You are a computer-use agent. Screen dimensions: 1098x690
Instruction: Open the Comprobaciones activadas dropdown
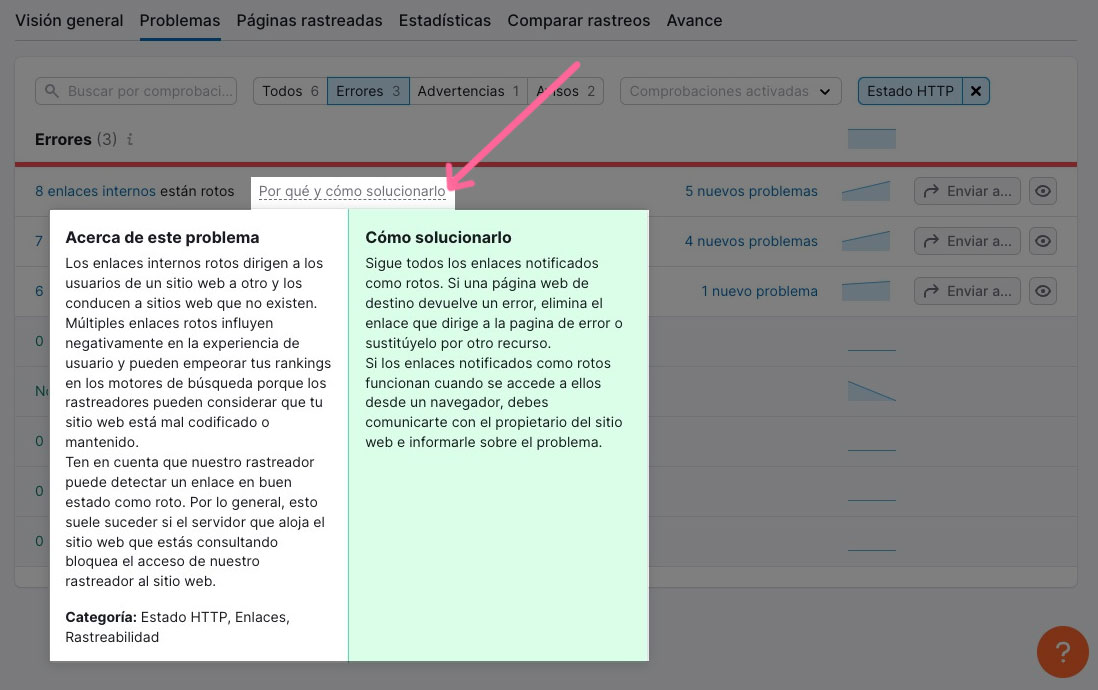pos(730,91)
